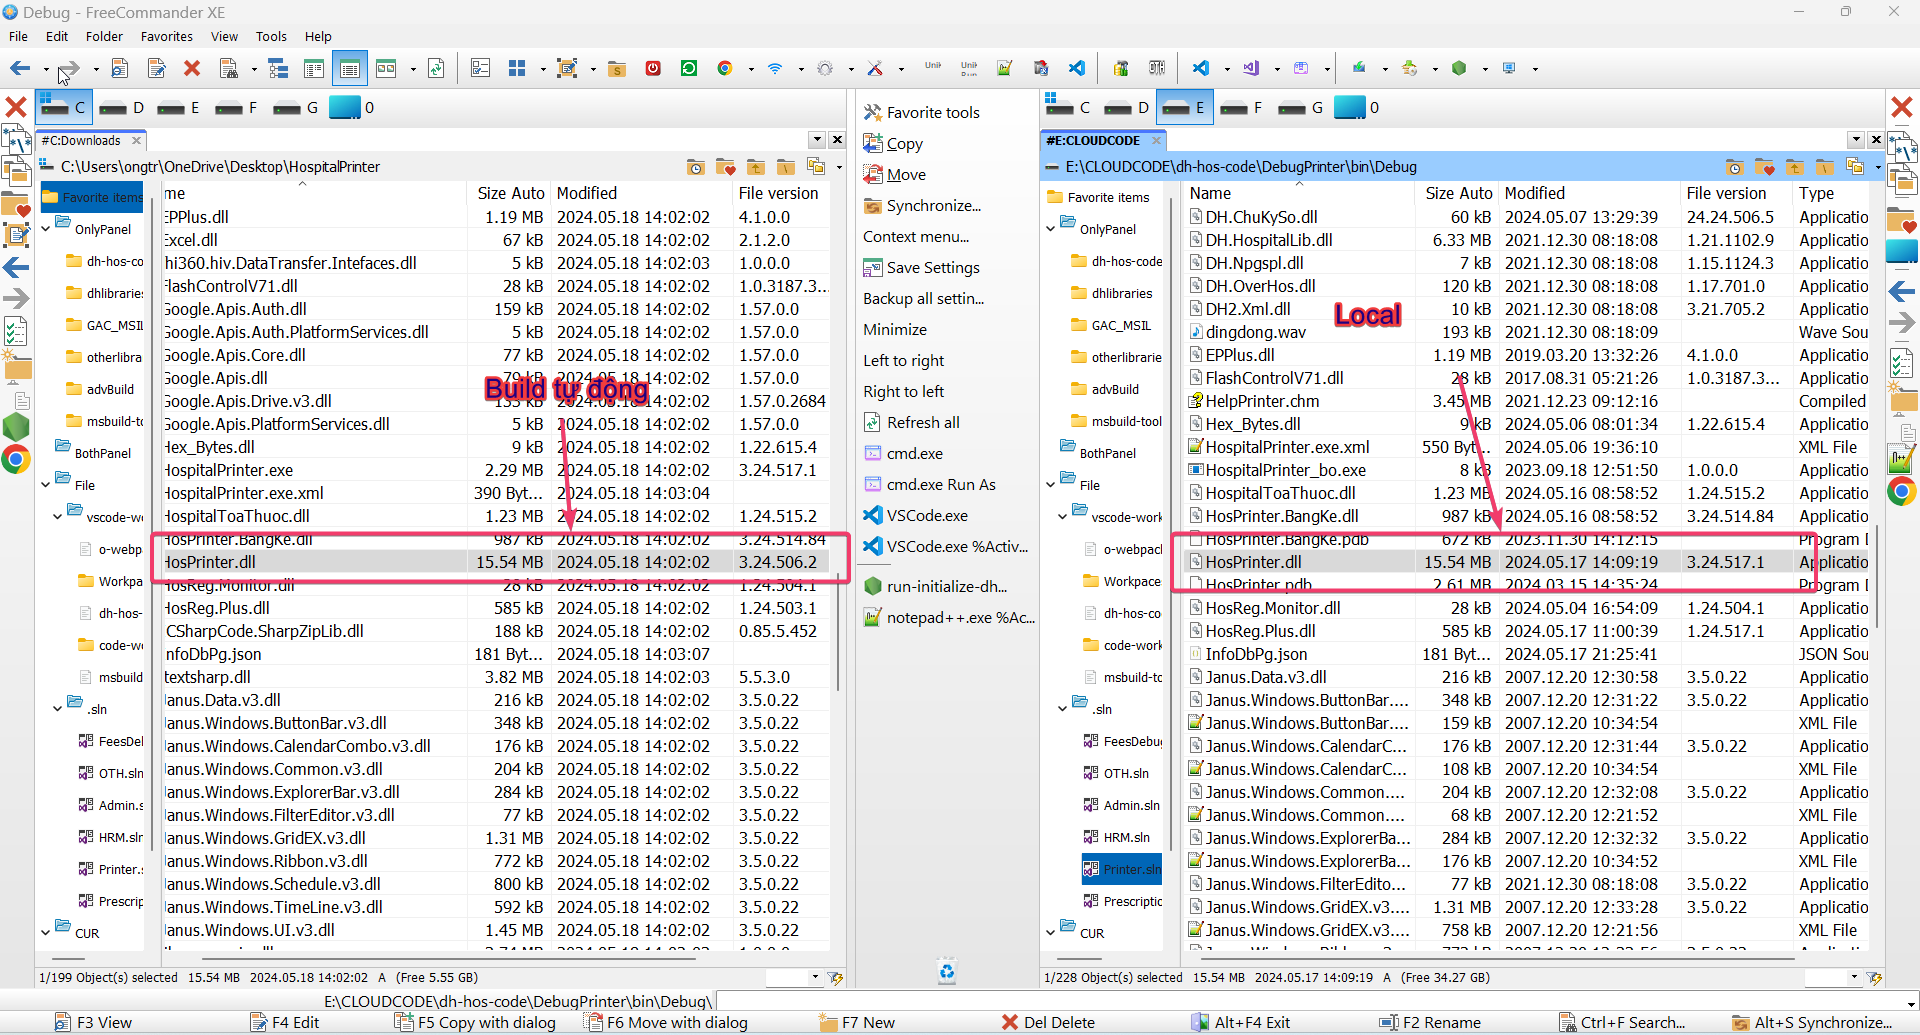Select drive C in the right panel

tap(1068, 107)
